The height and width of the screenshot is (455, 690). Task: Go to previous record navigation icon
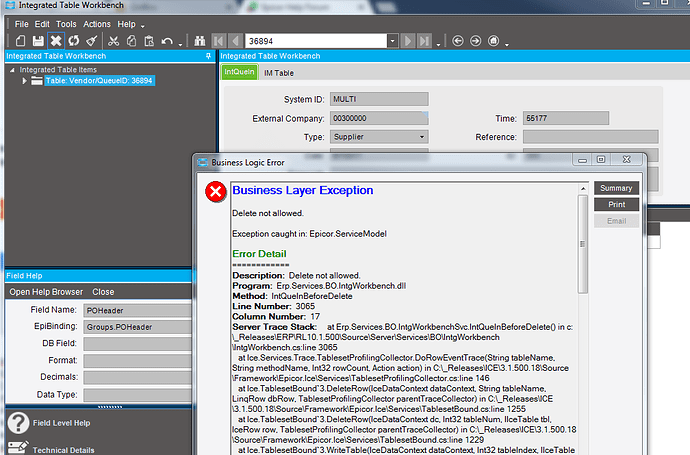click(235, 41)
